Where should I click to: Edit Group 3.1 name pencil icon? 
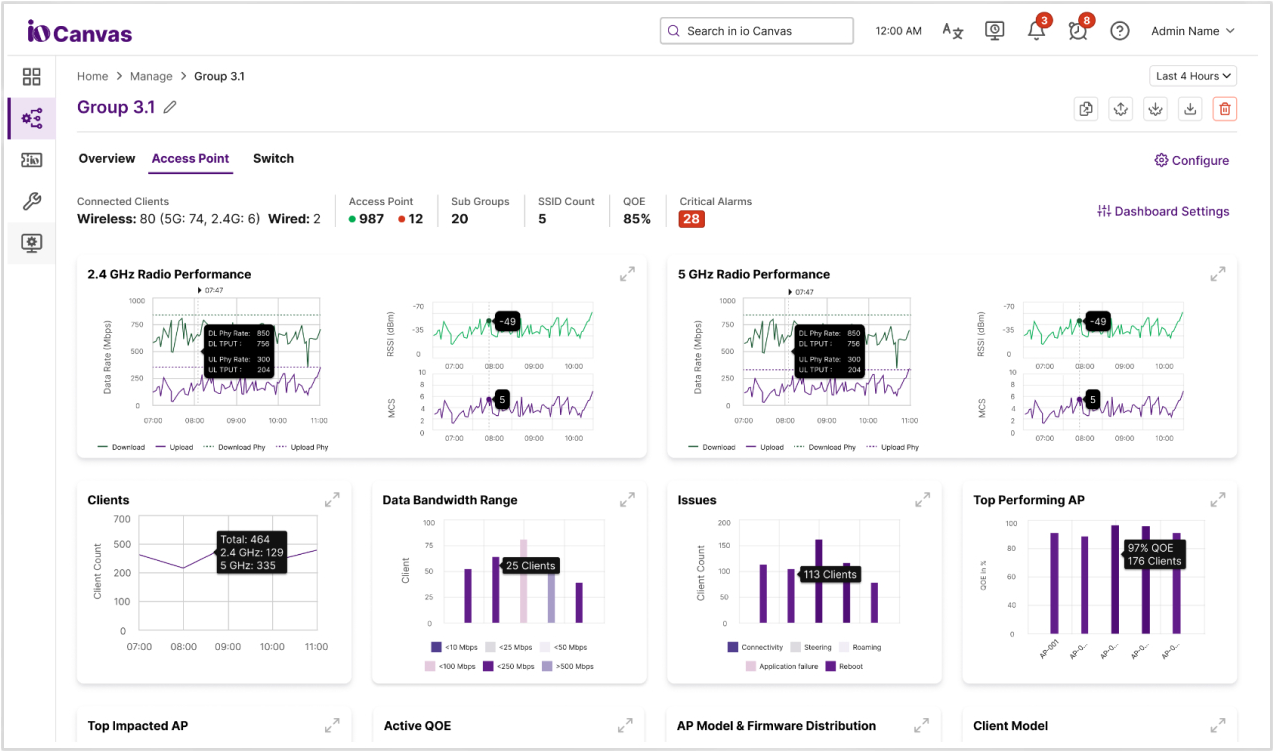click(170, 107)
